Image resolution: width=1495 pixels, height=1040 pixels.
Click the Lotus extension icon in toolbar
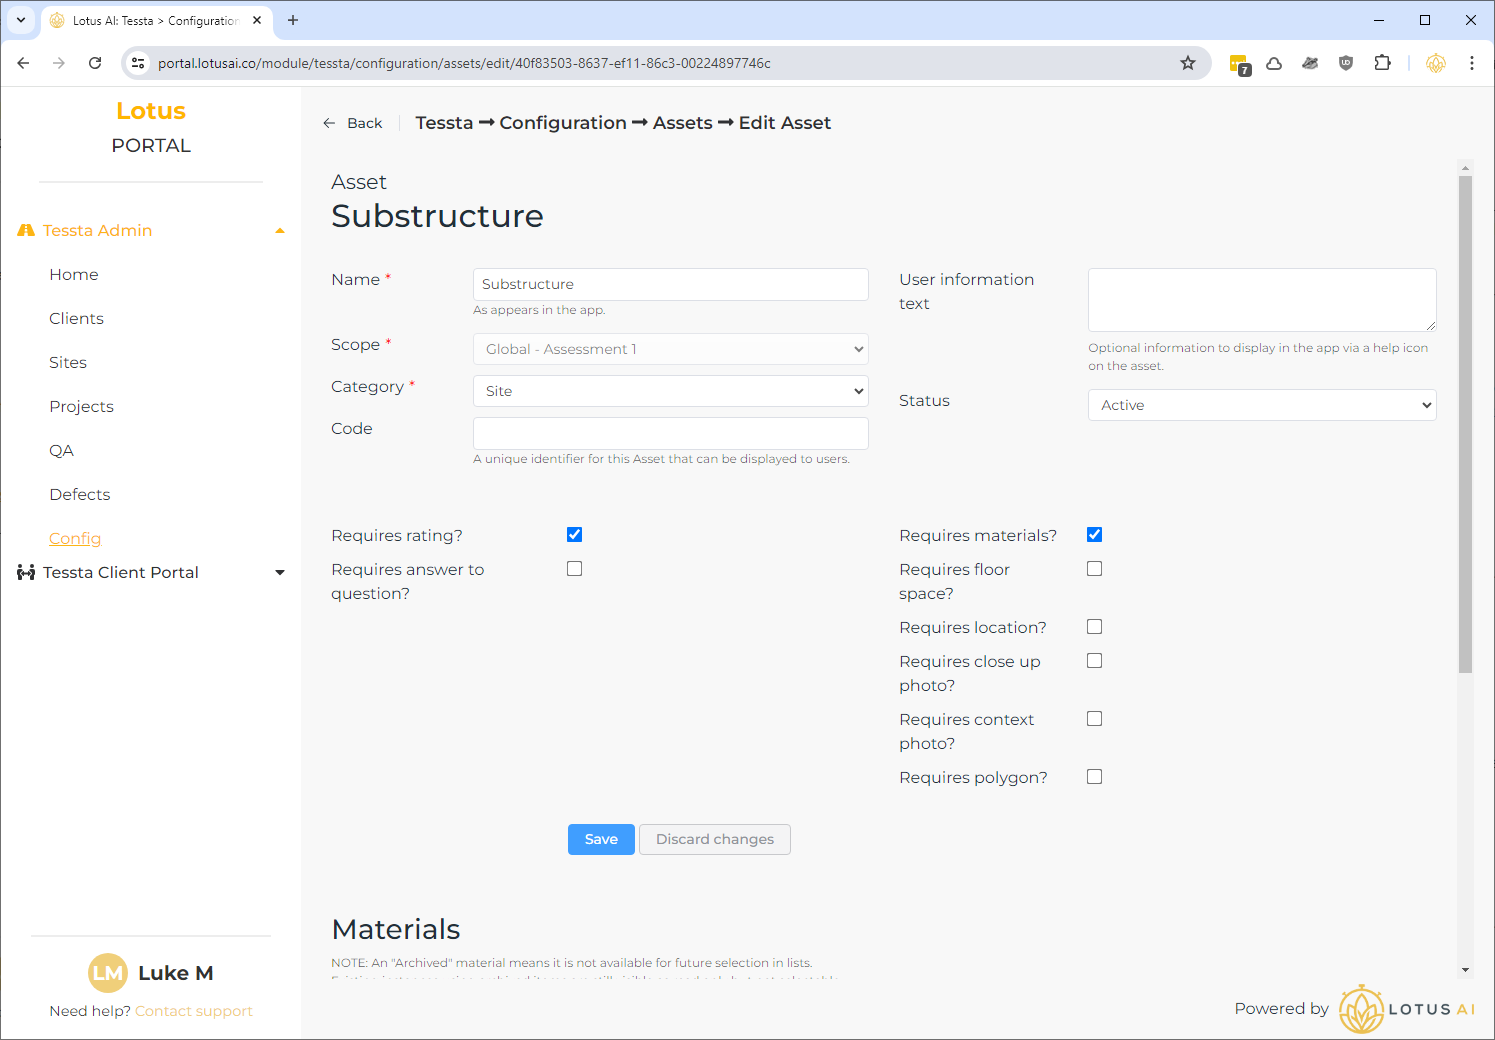[x=1435, y=63]
